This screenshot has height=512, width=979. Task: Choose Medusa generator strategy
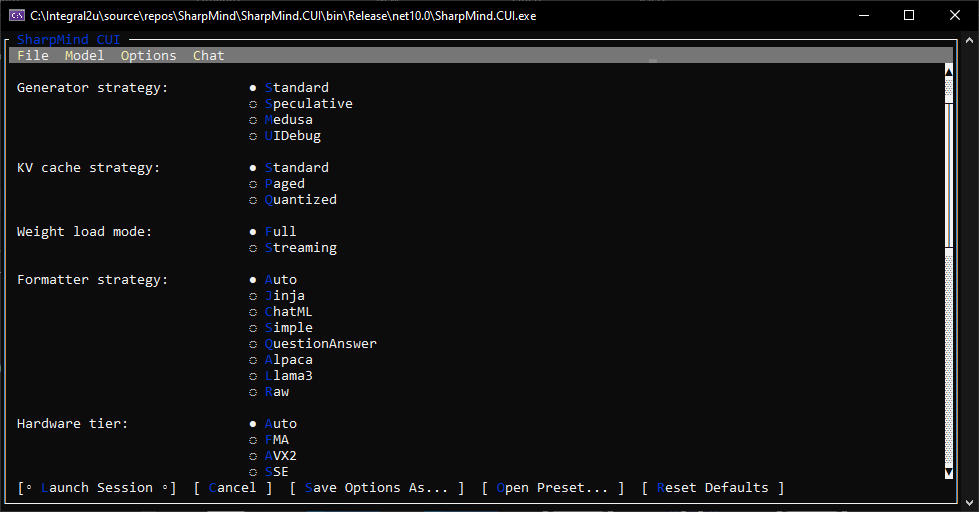(x=281, y=120)
